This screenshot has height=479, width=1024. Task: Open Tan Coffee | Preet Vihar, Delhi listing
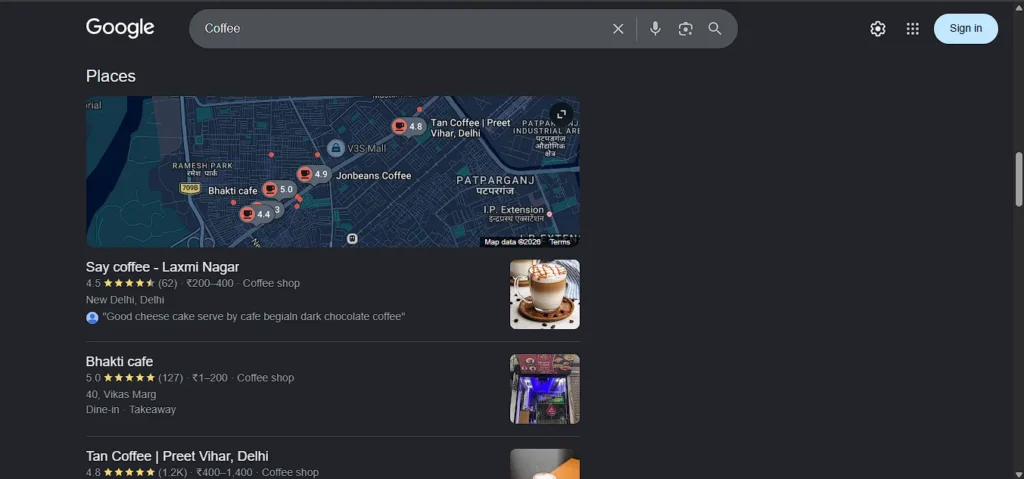point(177,456)
